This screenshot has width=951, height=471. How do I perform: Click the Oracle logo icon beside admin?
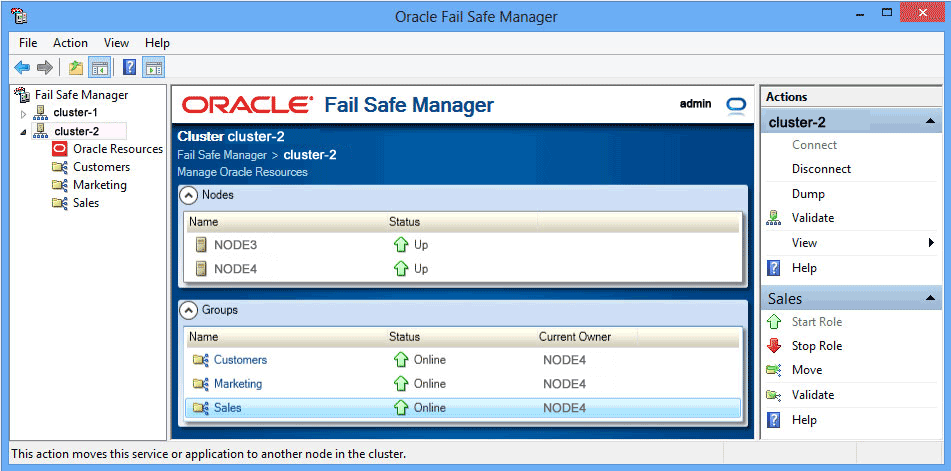pos(736,104)
